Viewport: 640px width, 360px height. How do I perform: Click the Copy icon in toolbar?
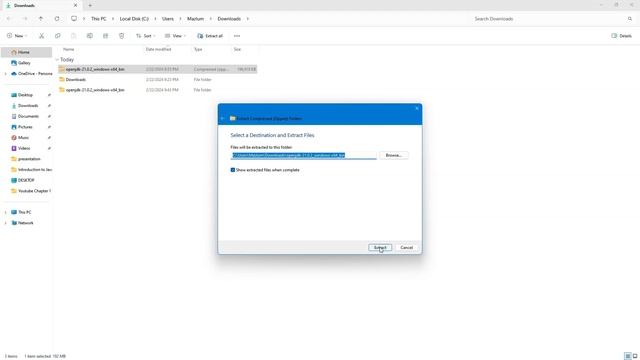coord(58,36)
